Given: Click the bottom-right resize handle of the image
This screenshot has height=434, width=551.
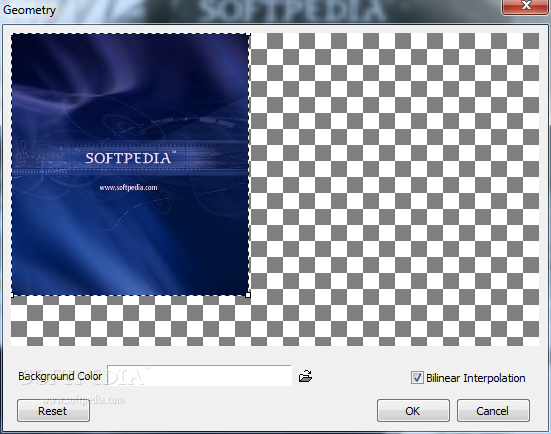Looking at the screenshot, I should pos(248,295).
